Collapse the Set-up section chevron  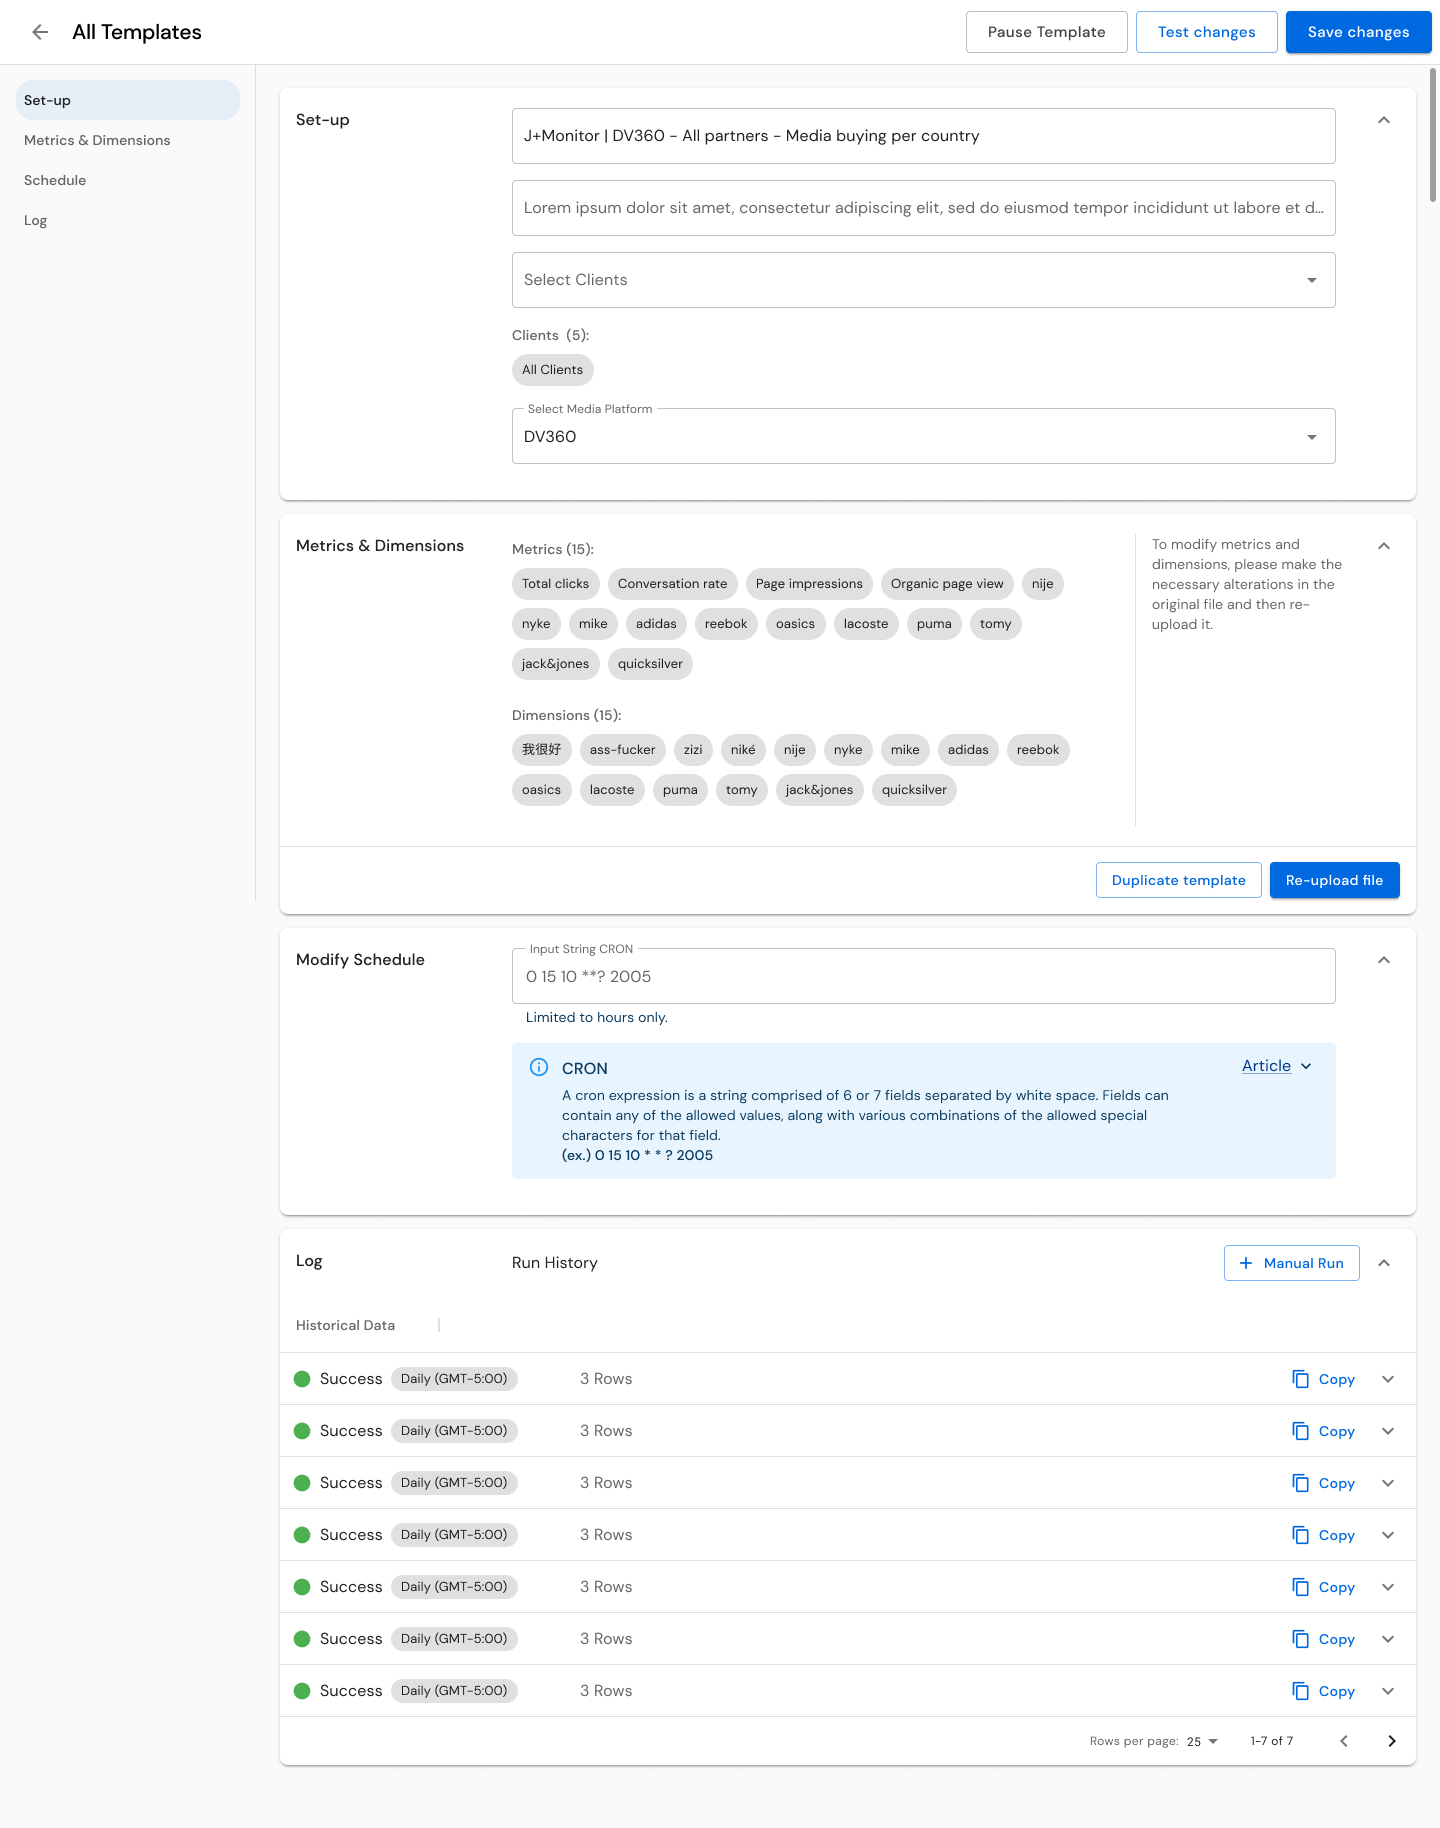tap(1384, 120)
